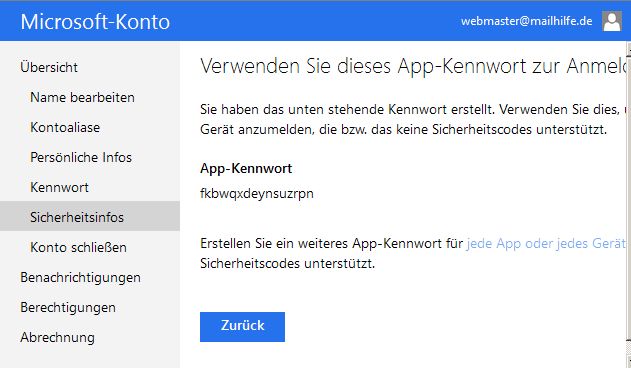Click the 'Verwenden Sie dieses App-Kennwort' heading
Image resolution: width=631 pixels, height=368 pixels.
414,66
